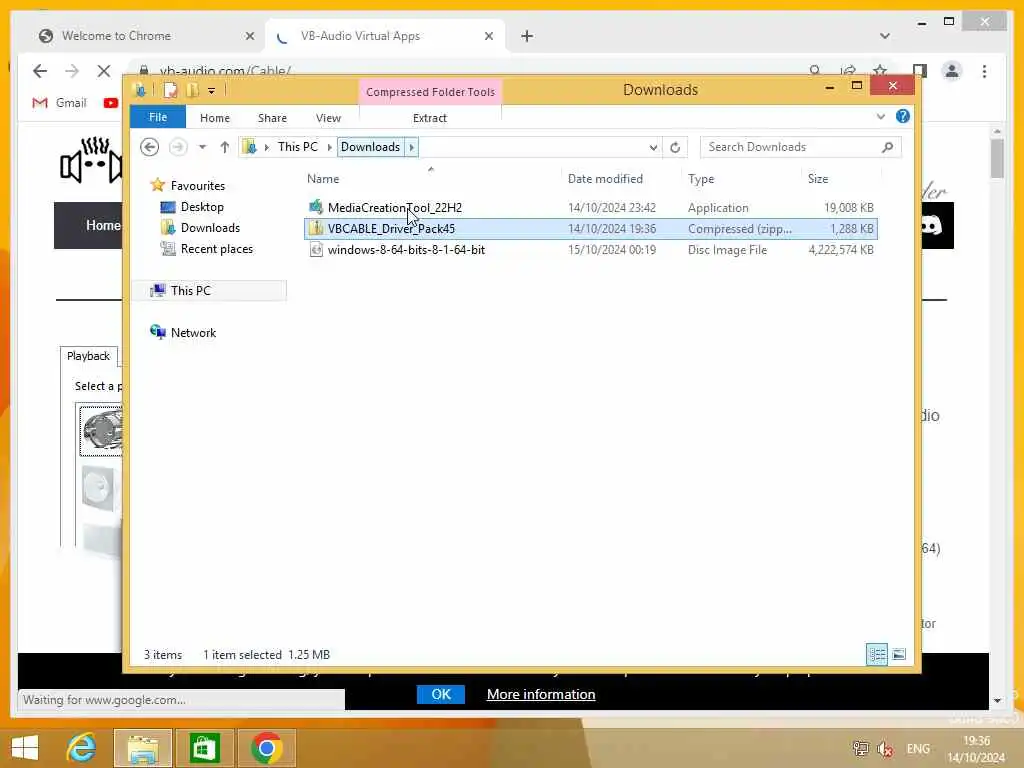
Task: Switch to the Welcome to Chrome tab
Action: 147,36
